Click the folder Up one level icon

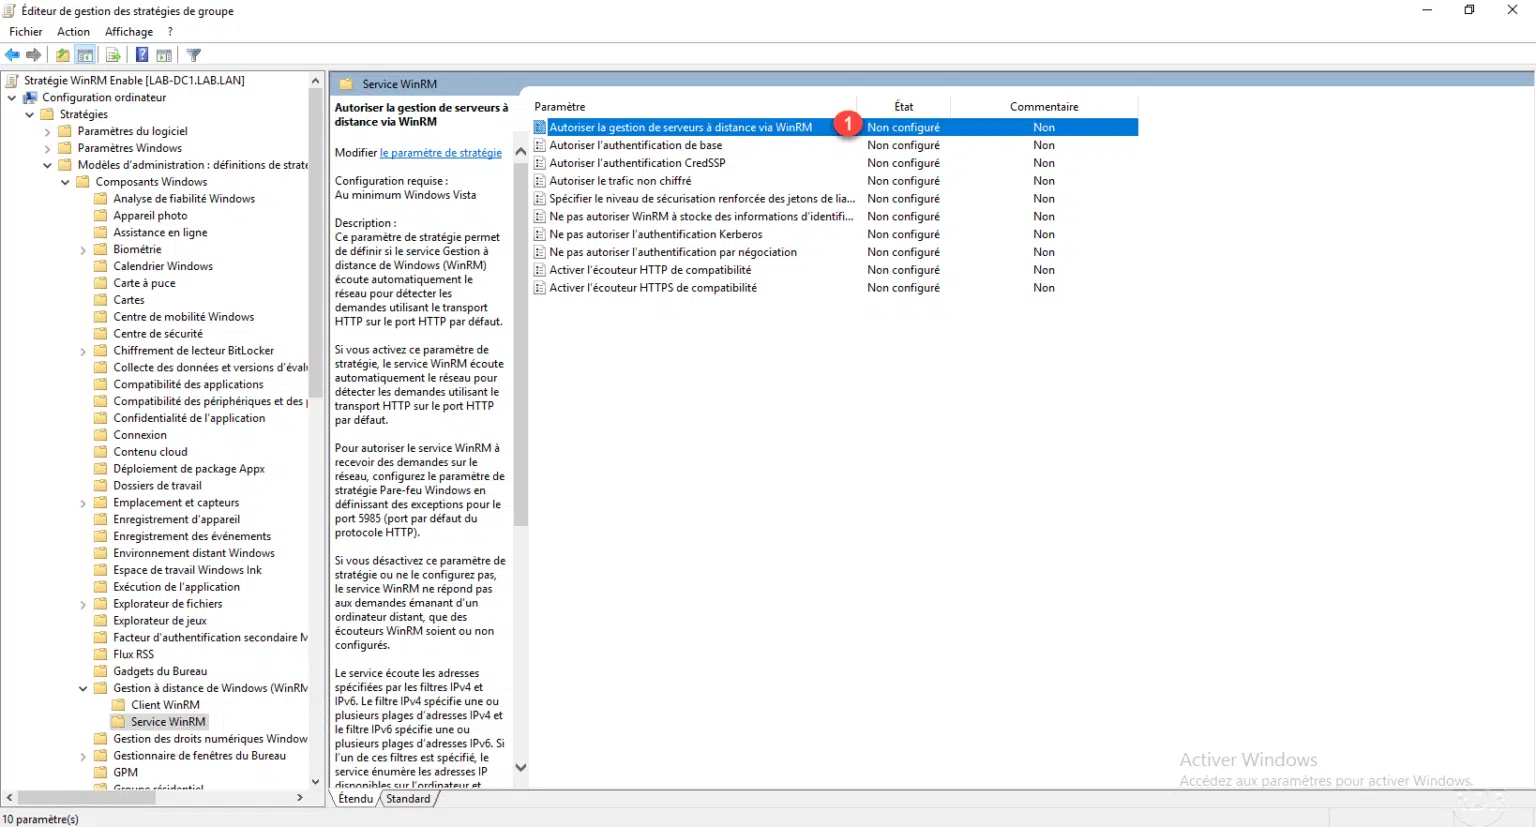click(x=63, y=55)
